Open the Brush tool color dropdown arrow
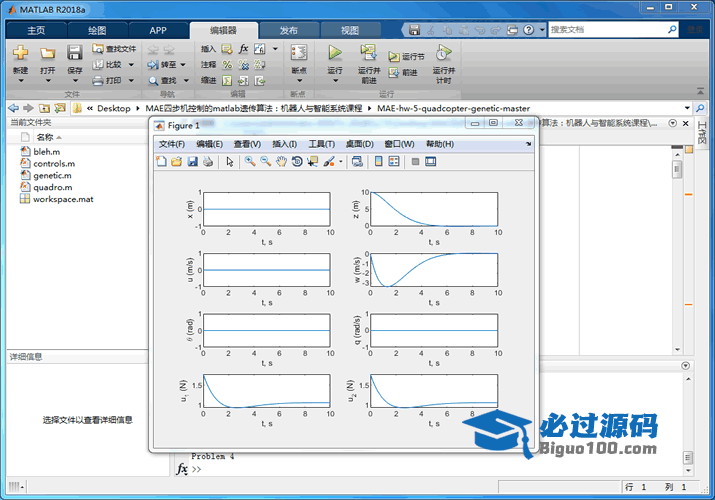The width and height of the screenshot is (715, 500). [340, 161]
